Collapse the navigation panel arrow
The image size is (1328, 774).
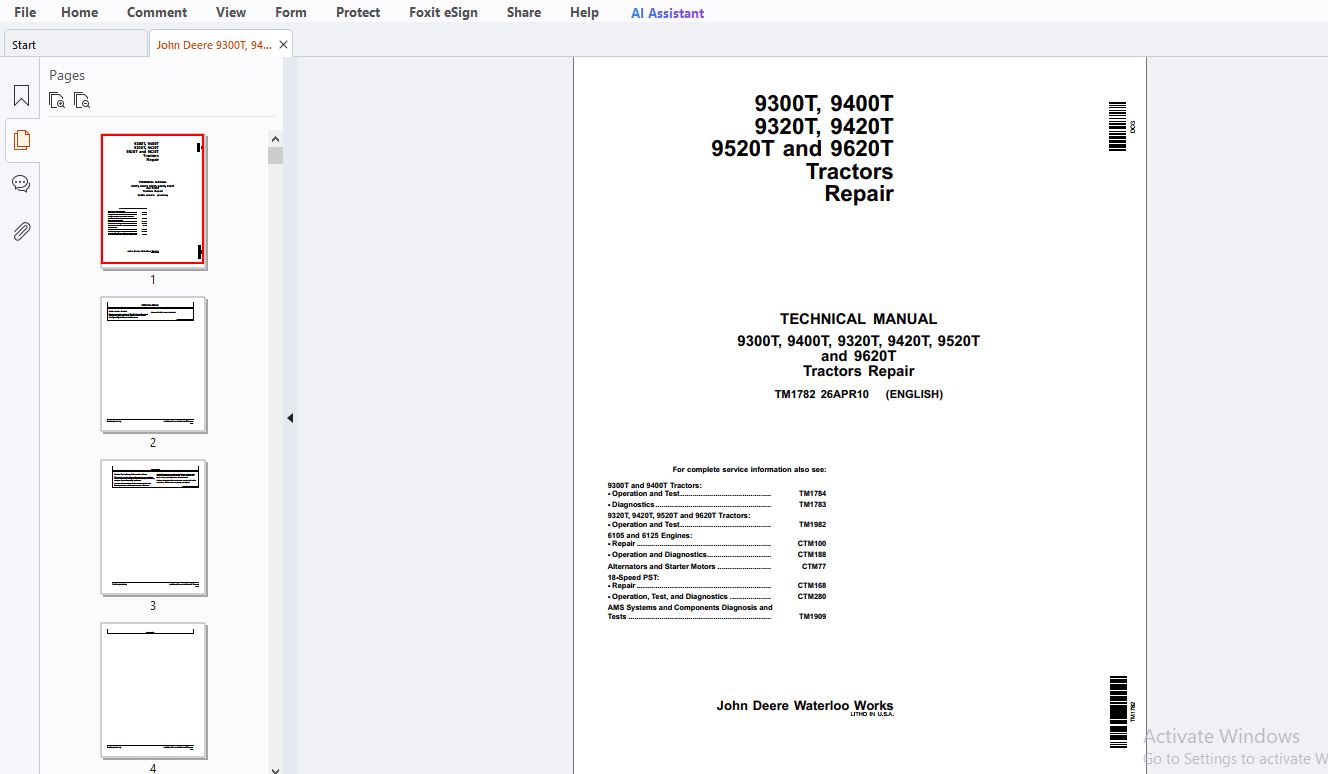290,418
